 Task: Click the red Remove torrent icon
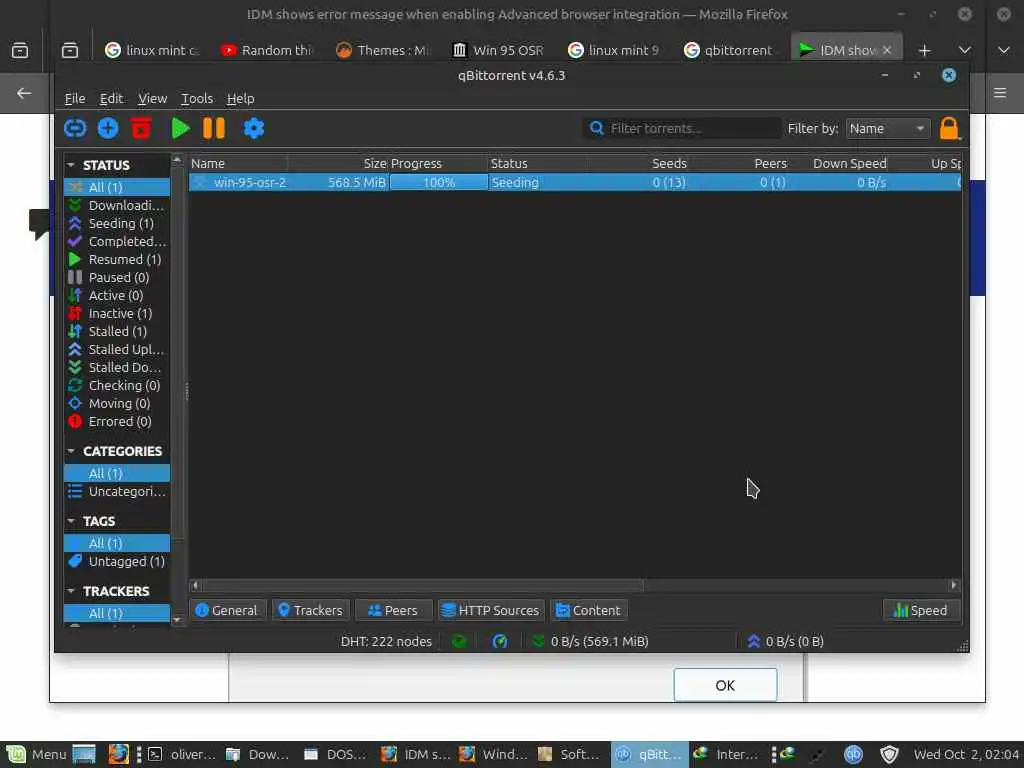[141, 128]
